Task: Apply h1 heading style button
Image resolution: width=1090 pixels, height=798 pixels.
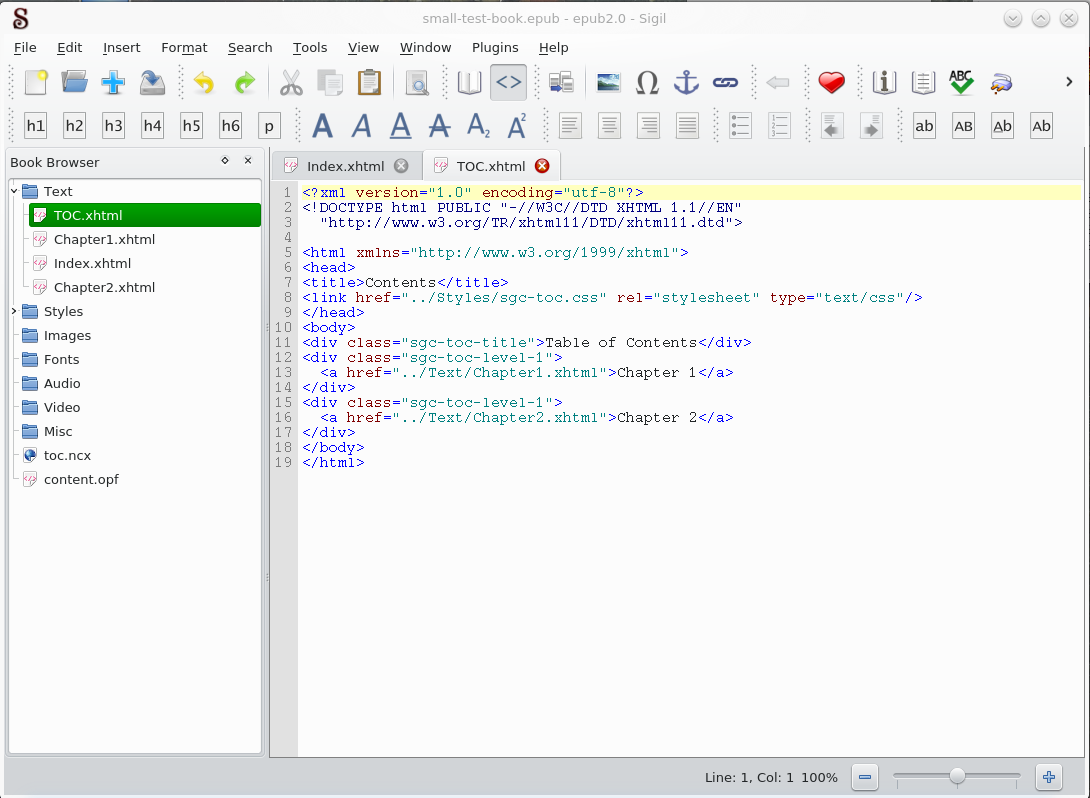Action: point(35,126)
